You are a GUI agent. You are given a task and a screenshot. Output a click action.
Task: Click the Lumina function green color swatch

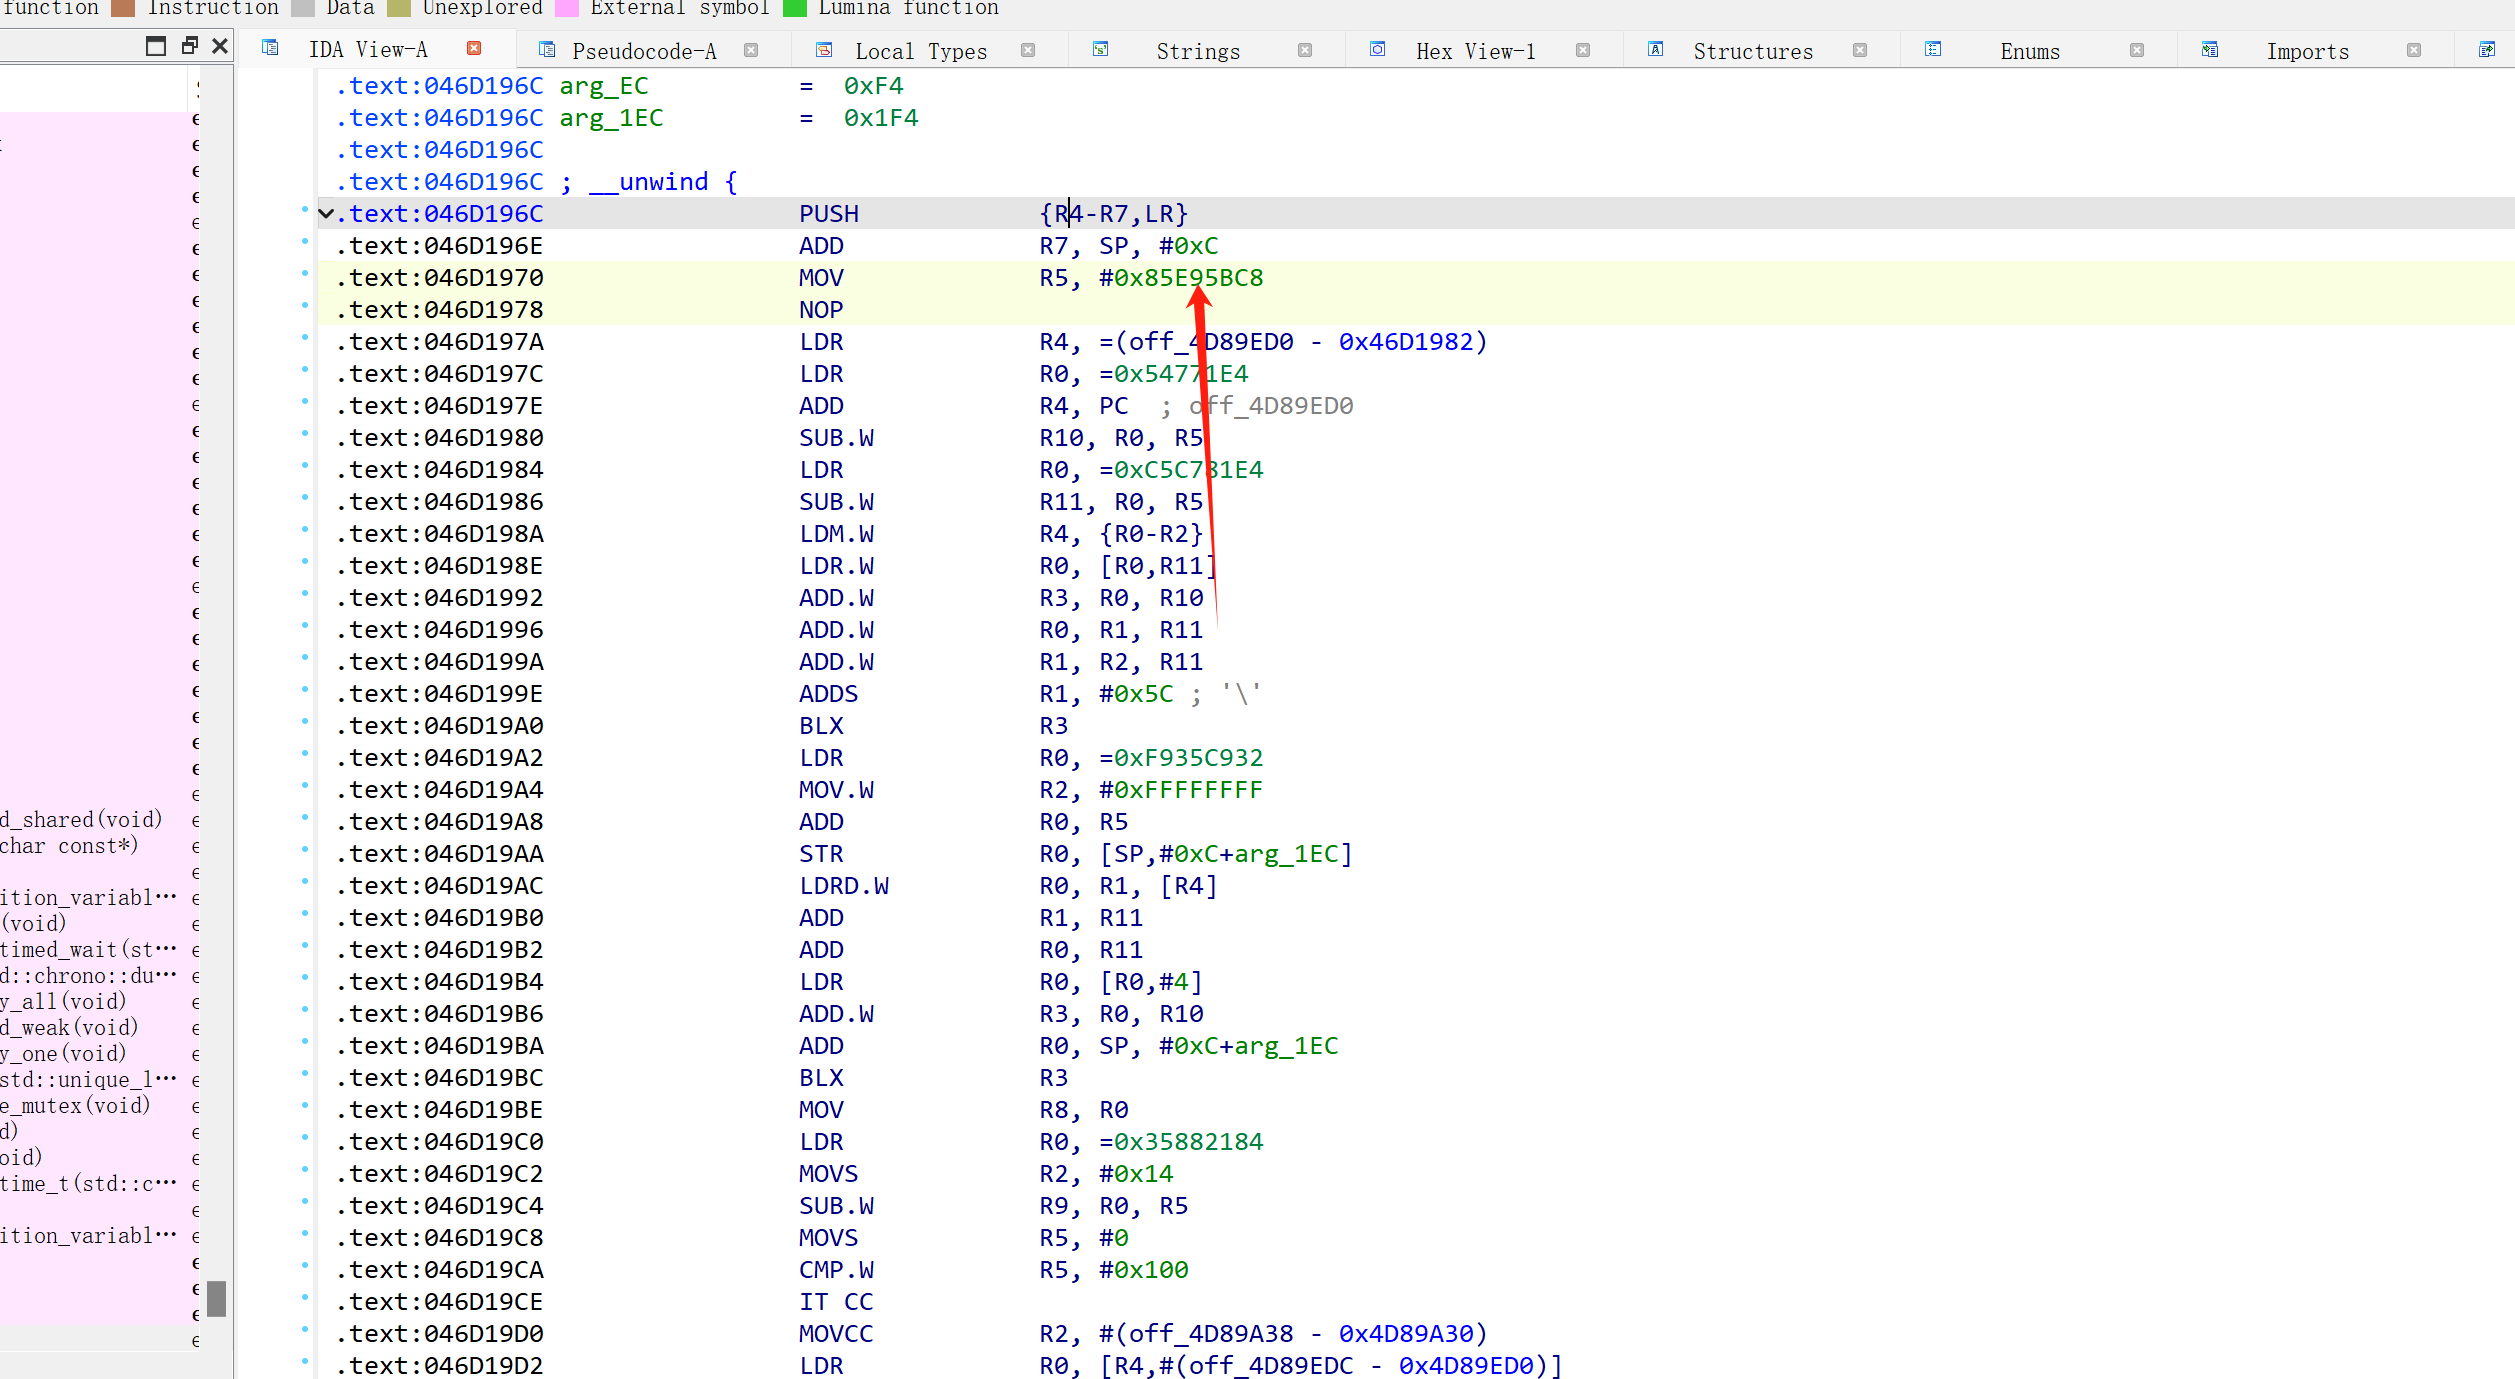click(x=795, y=8)
